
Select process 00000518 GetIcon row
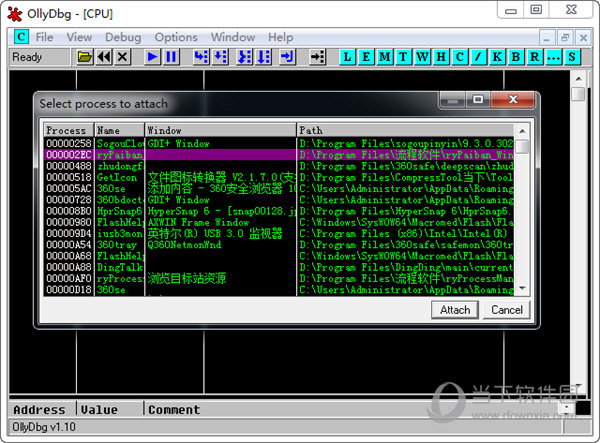click(279, 177)
